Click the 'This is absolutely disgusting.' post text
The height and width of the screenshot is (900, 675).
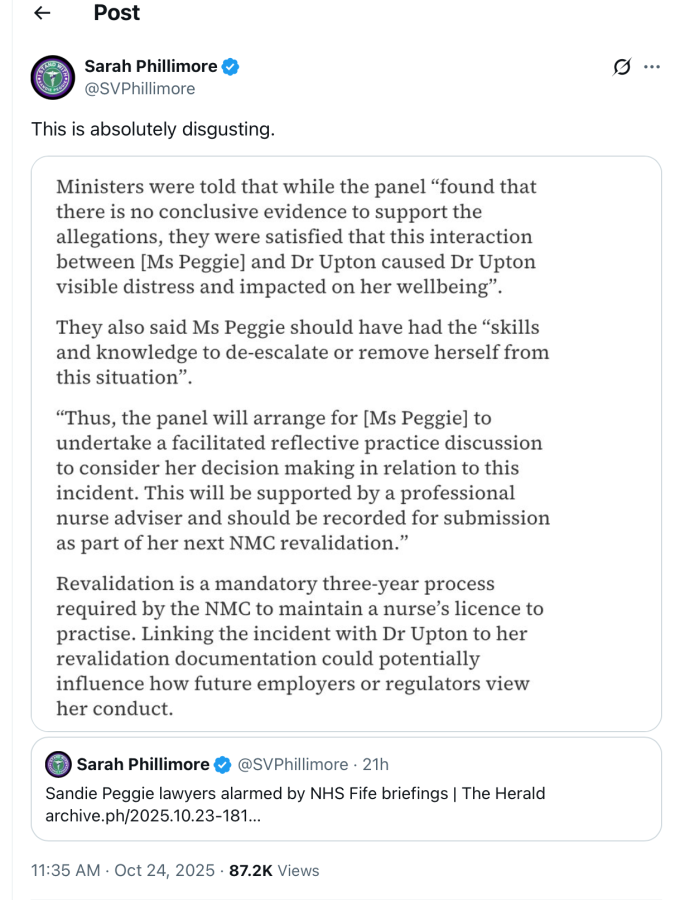coord(153,129)
